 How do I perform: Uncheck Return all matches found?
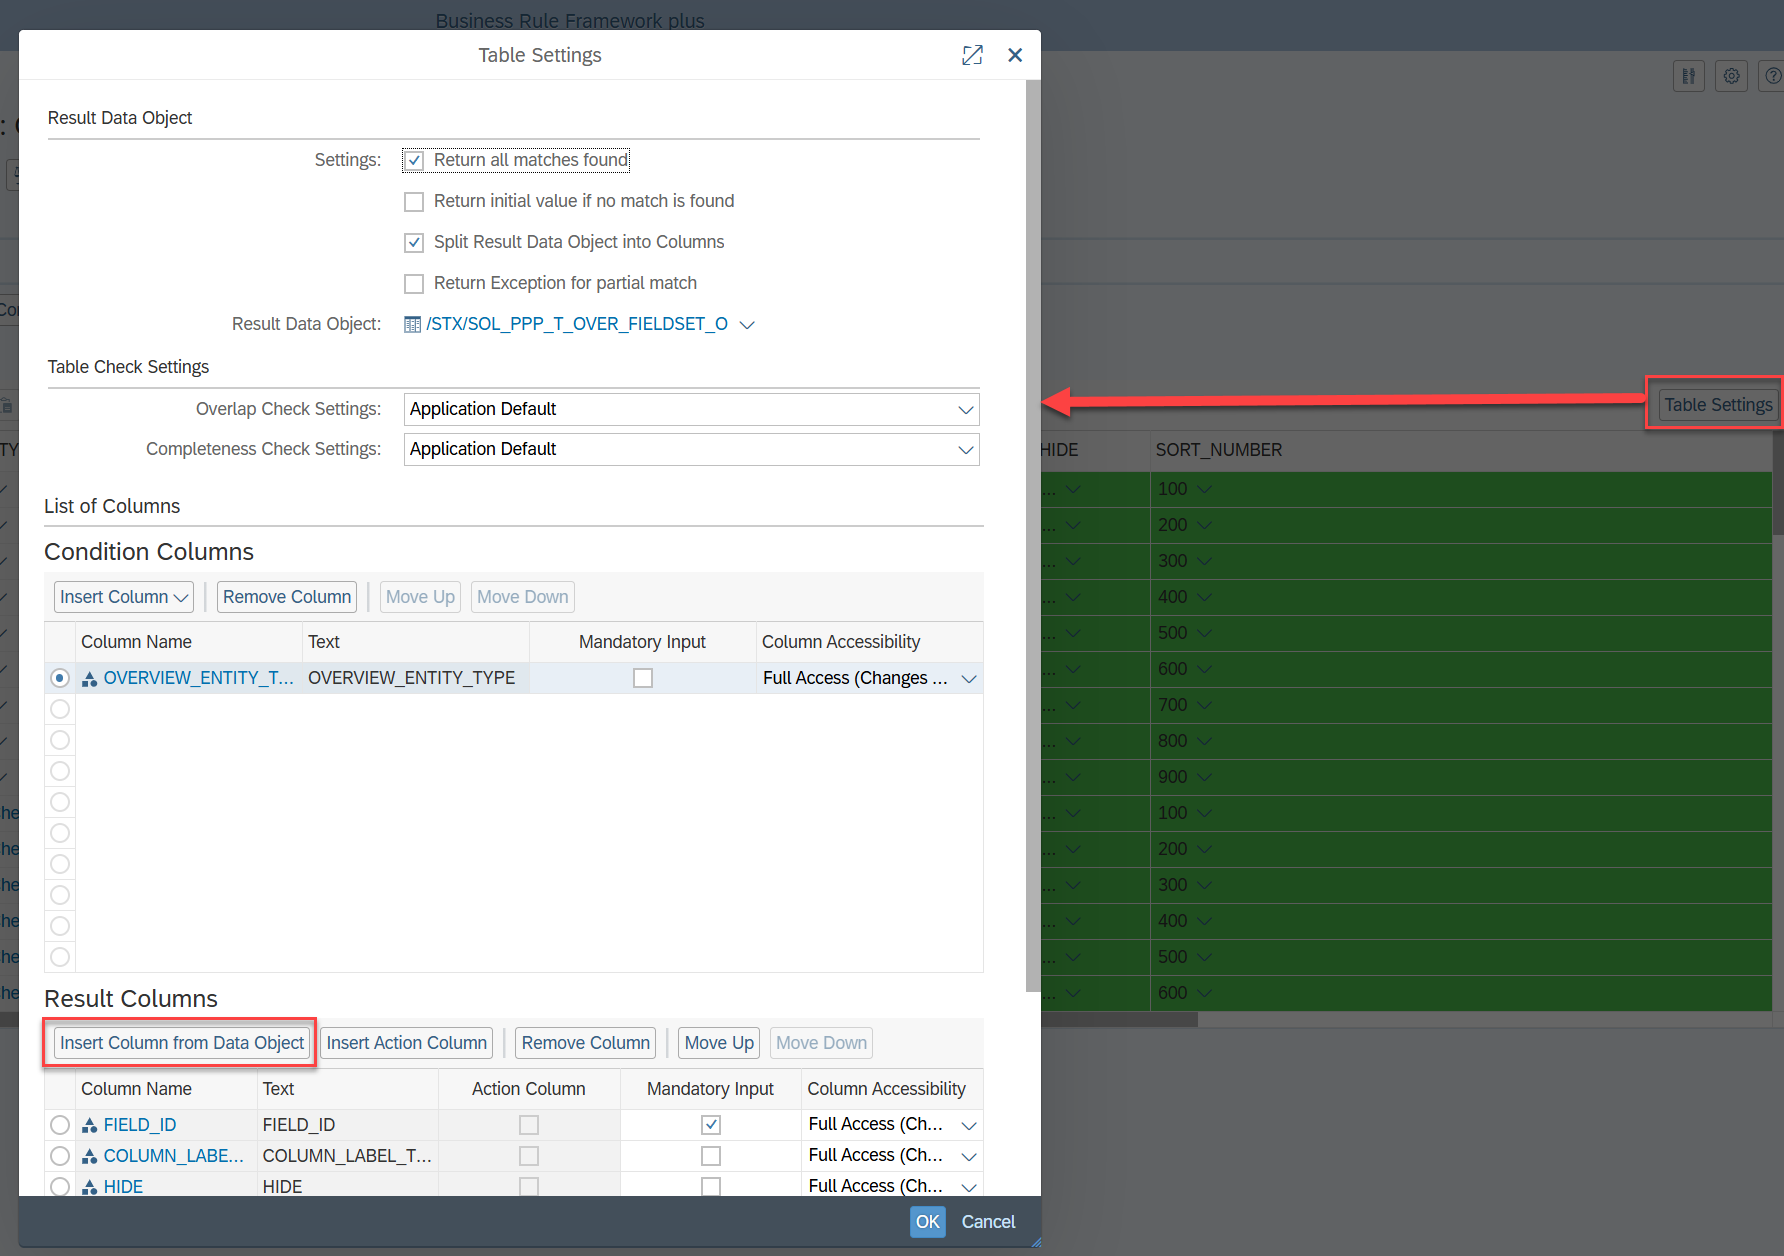[x=414, y=161]
